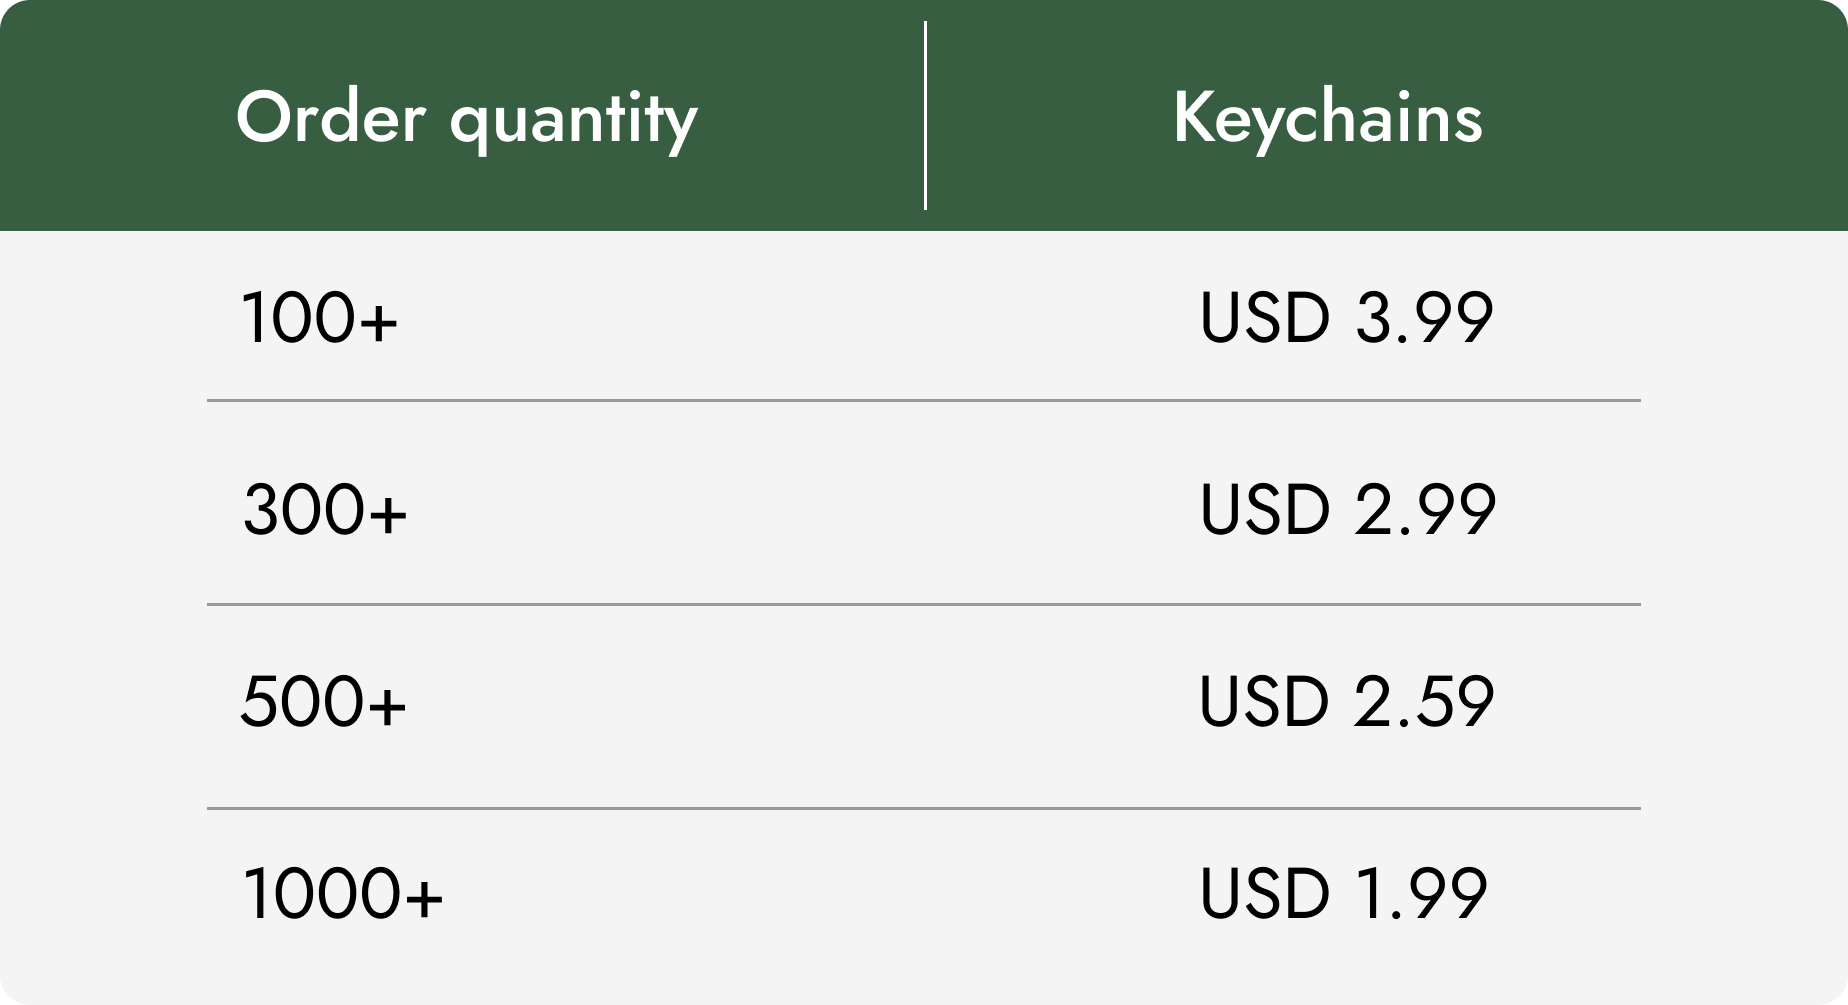This screenshot has width=1848, height=1005.
Task: Click the "USD" currency code beside 3.99
Action: (x=1265, y=319)
